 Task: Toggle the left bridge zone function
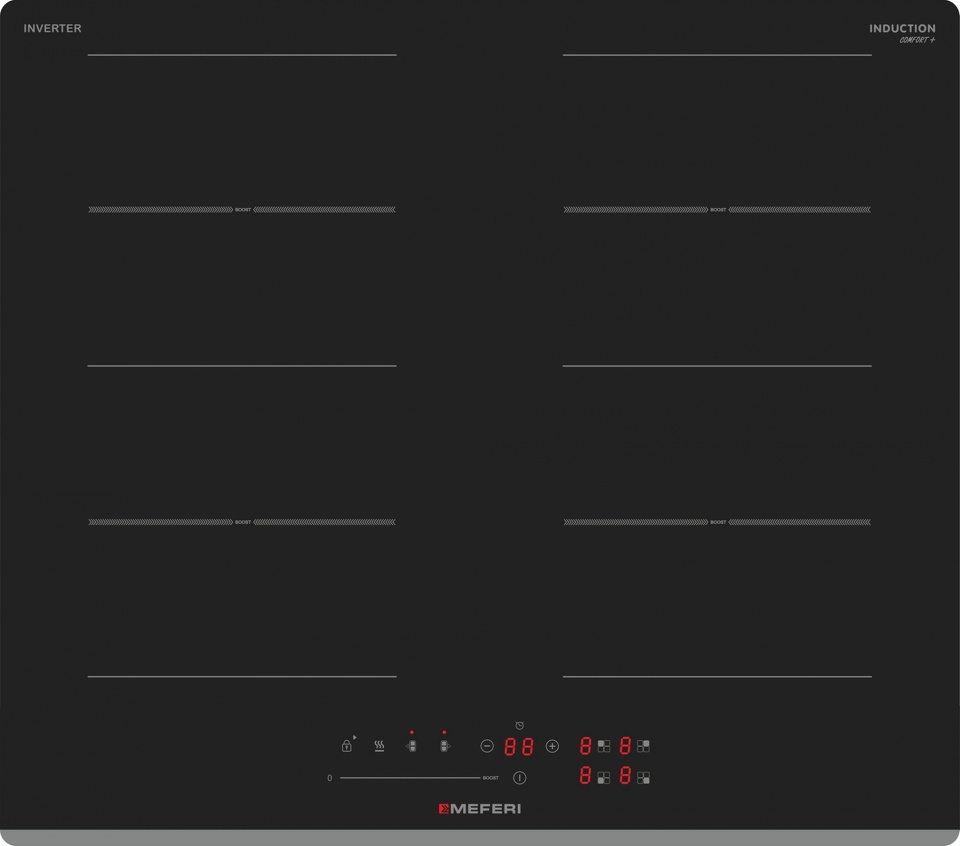tap(411, 746)
